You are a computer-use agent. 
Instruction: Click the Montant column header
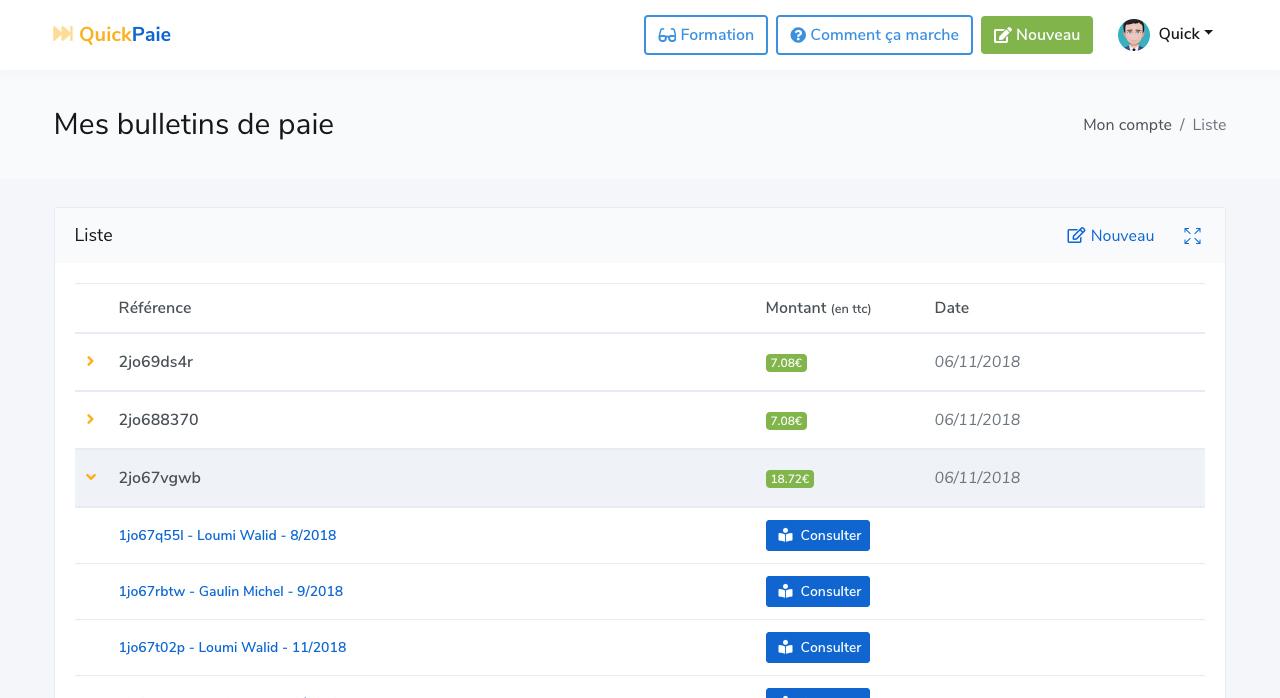tap(818, 308)
